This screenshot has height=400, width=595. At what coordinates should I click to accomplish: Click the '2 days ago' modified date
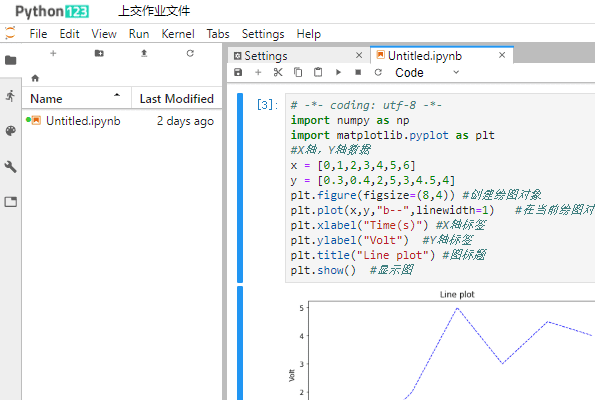[x=185, y=121]
